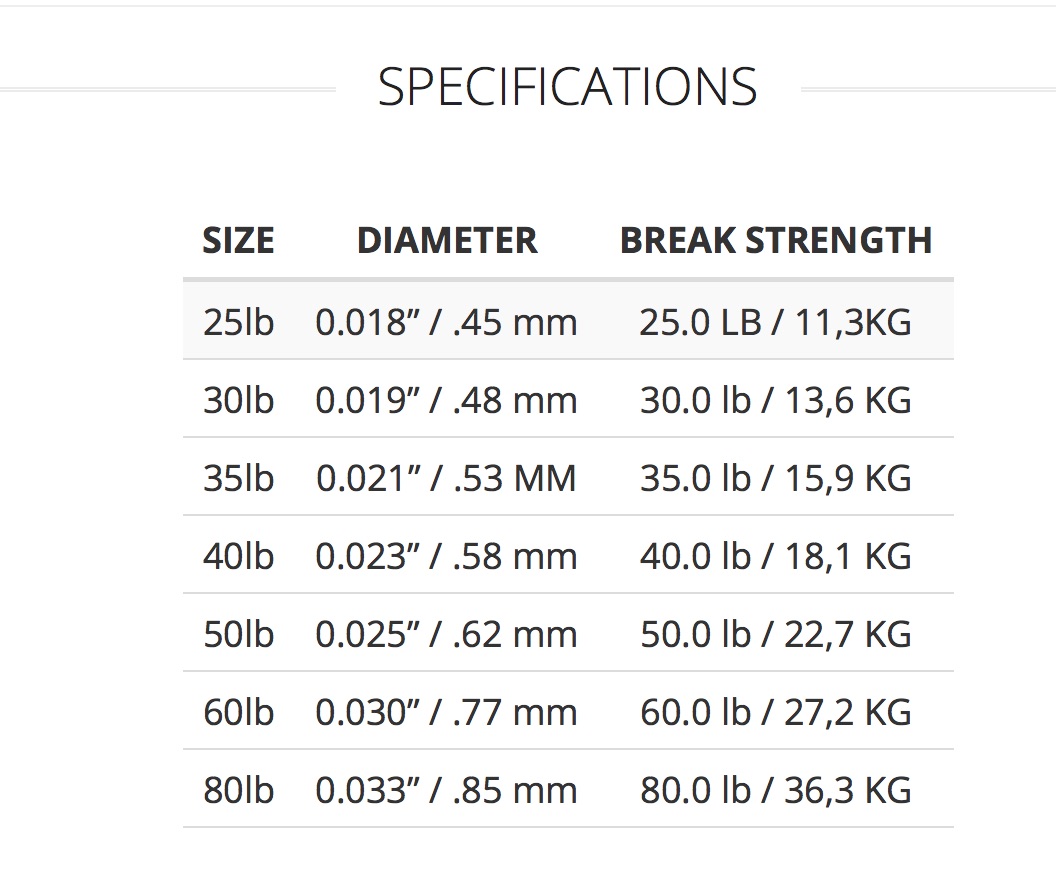Image resolution: width=1056 pixels, height=890 pixels.
Task: Click the 0.021” / .53 MM diameter cell
Action: pyautogui.click(x=447, y=478)
